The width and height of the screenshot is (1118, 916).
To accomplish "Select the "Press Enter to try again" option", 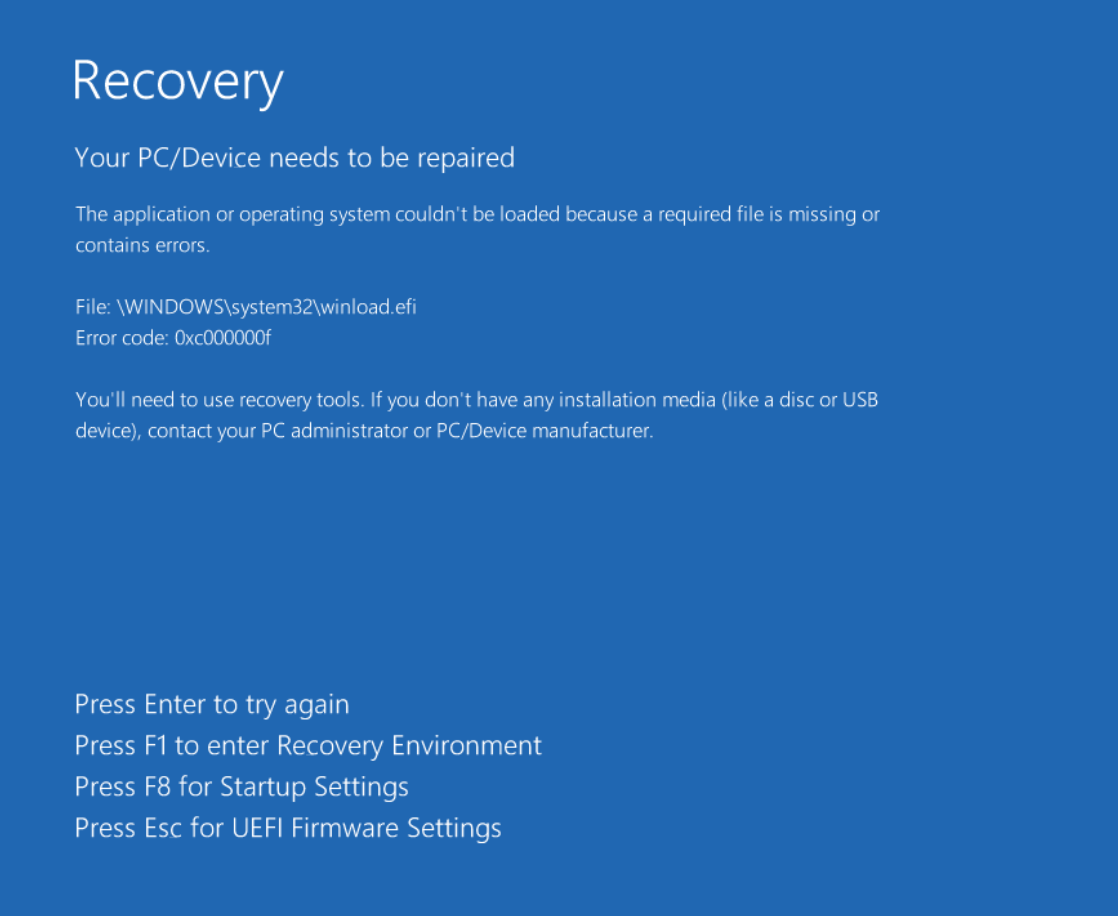I will click(212, 705).
